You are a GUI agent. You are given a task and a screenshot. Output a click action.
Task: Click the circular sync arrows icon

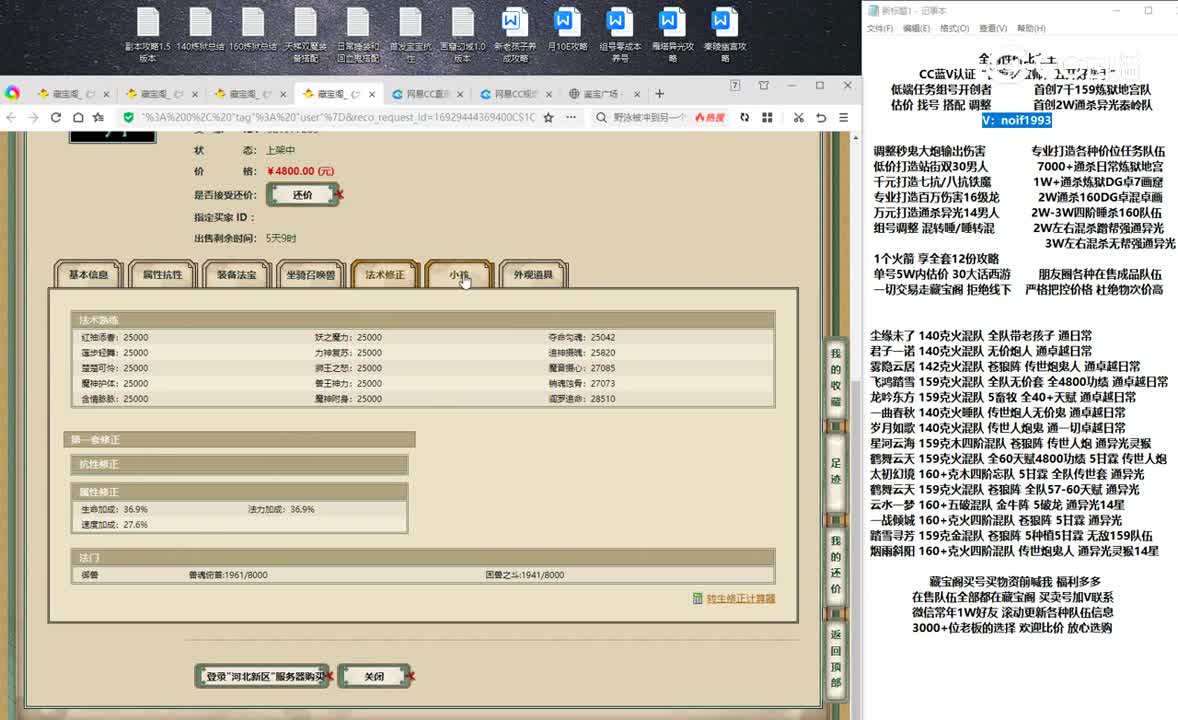click(744, 117)
